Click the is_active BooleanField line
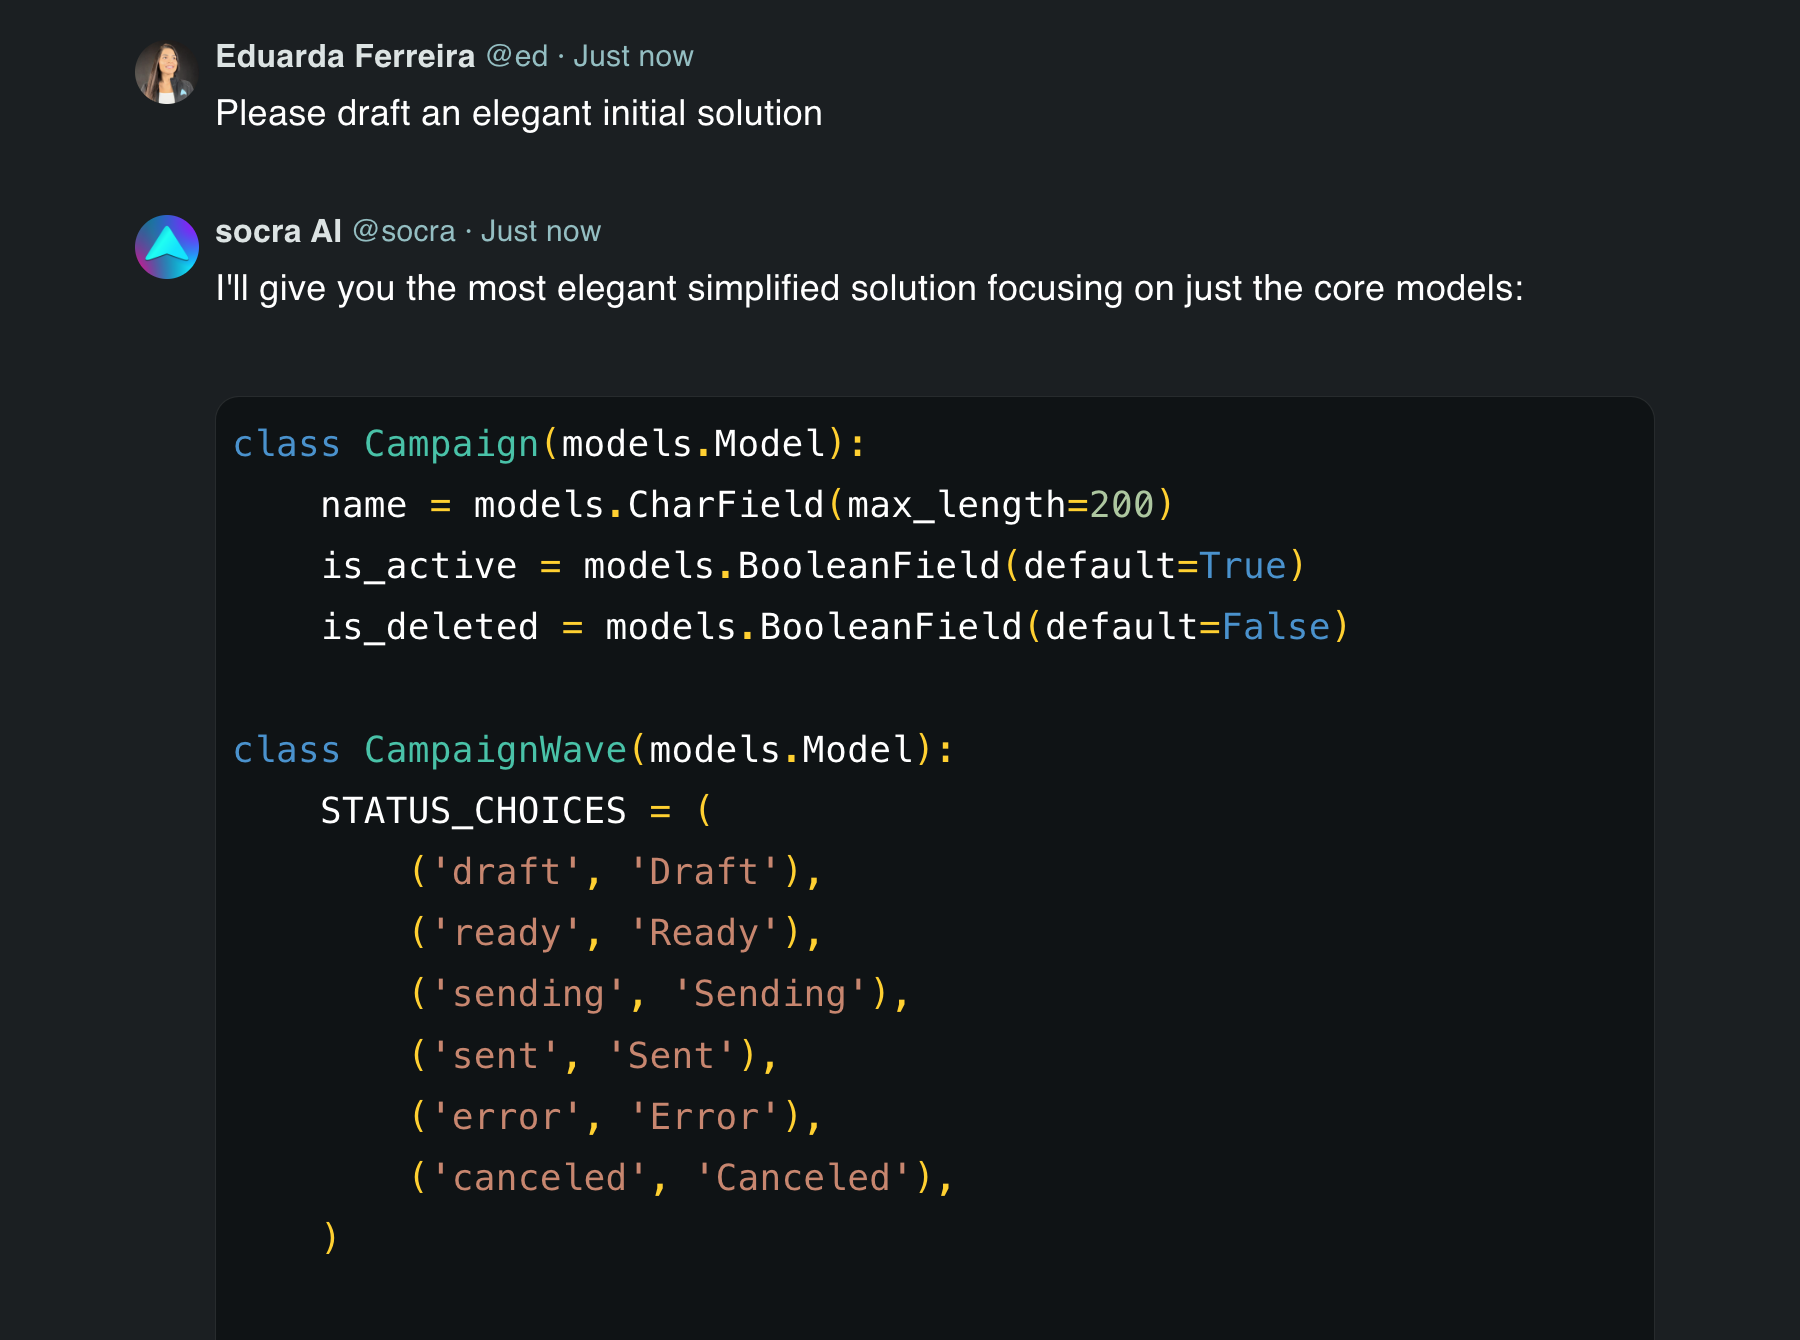Image resolution: width=1800 pixels, height=1340 pixels. point(812,566)
